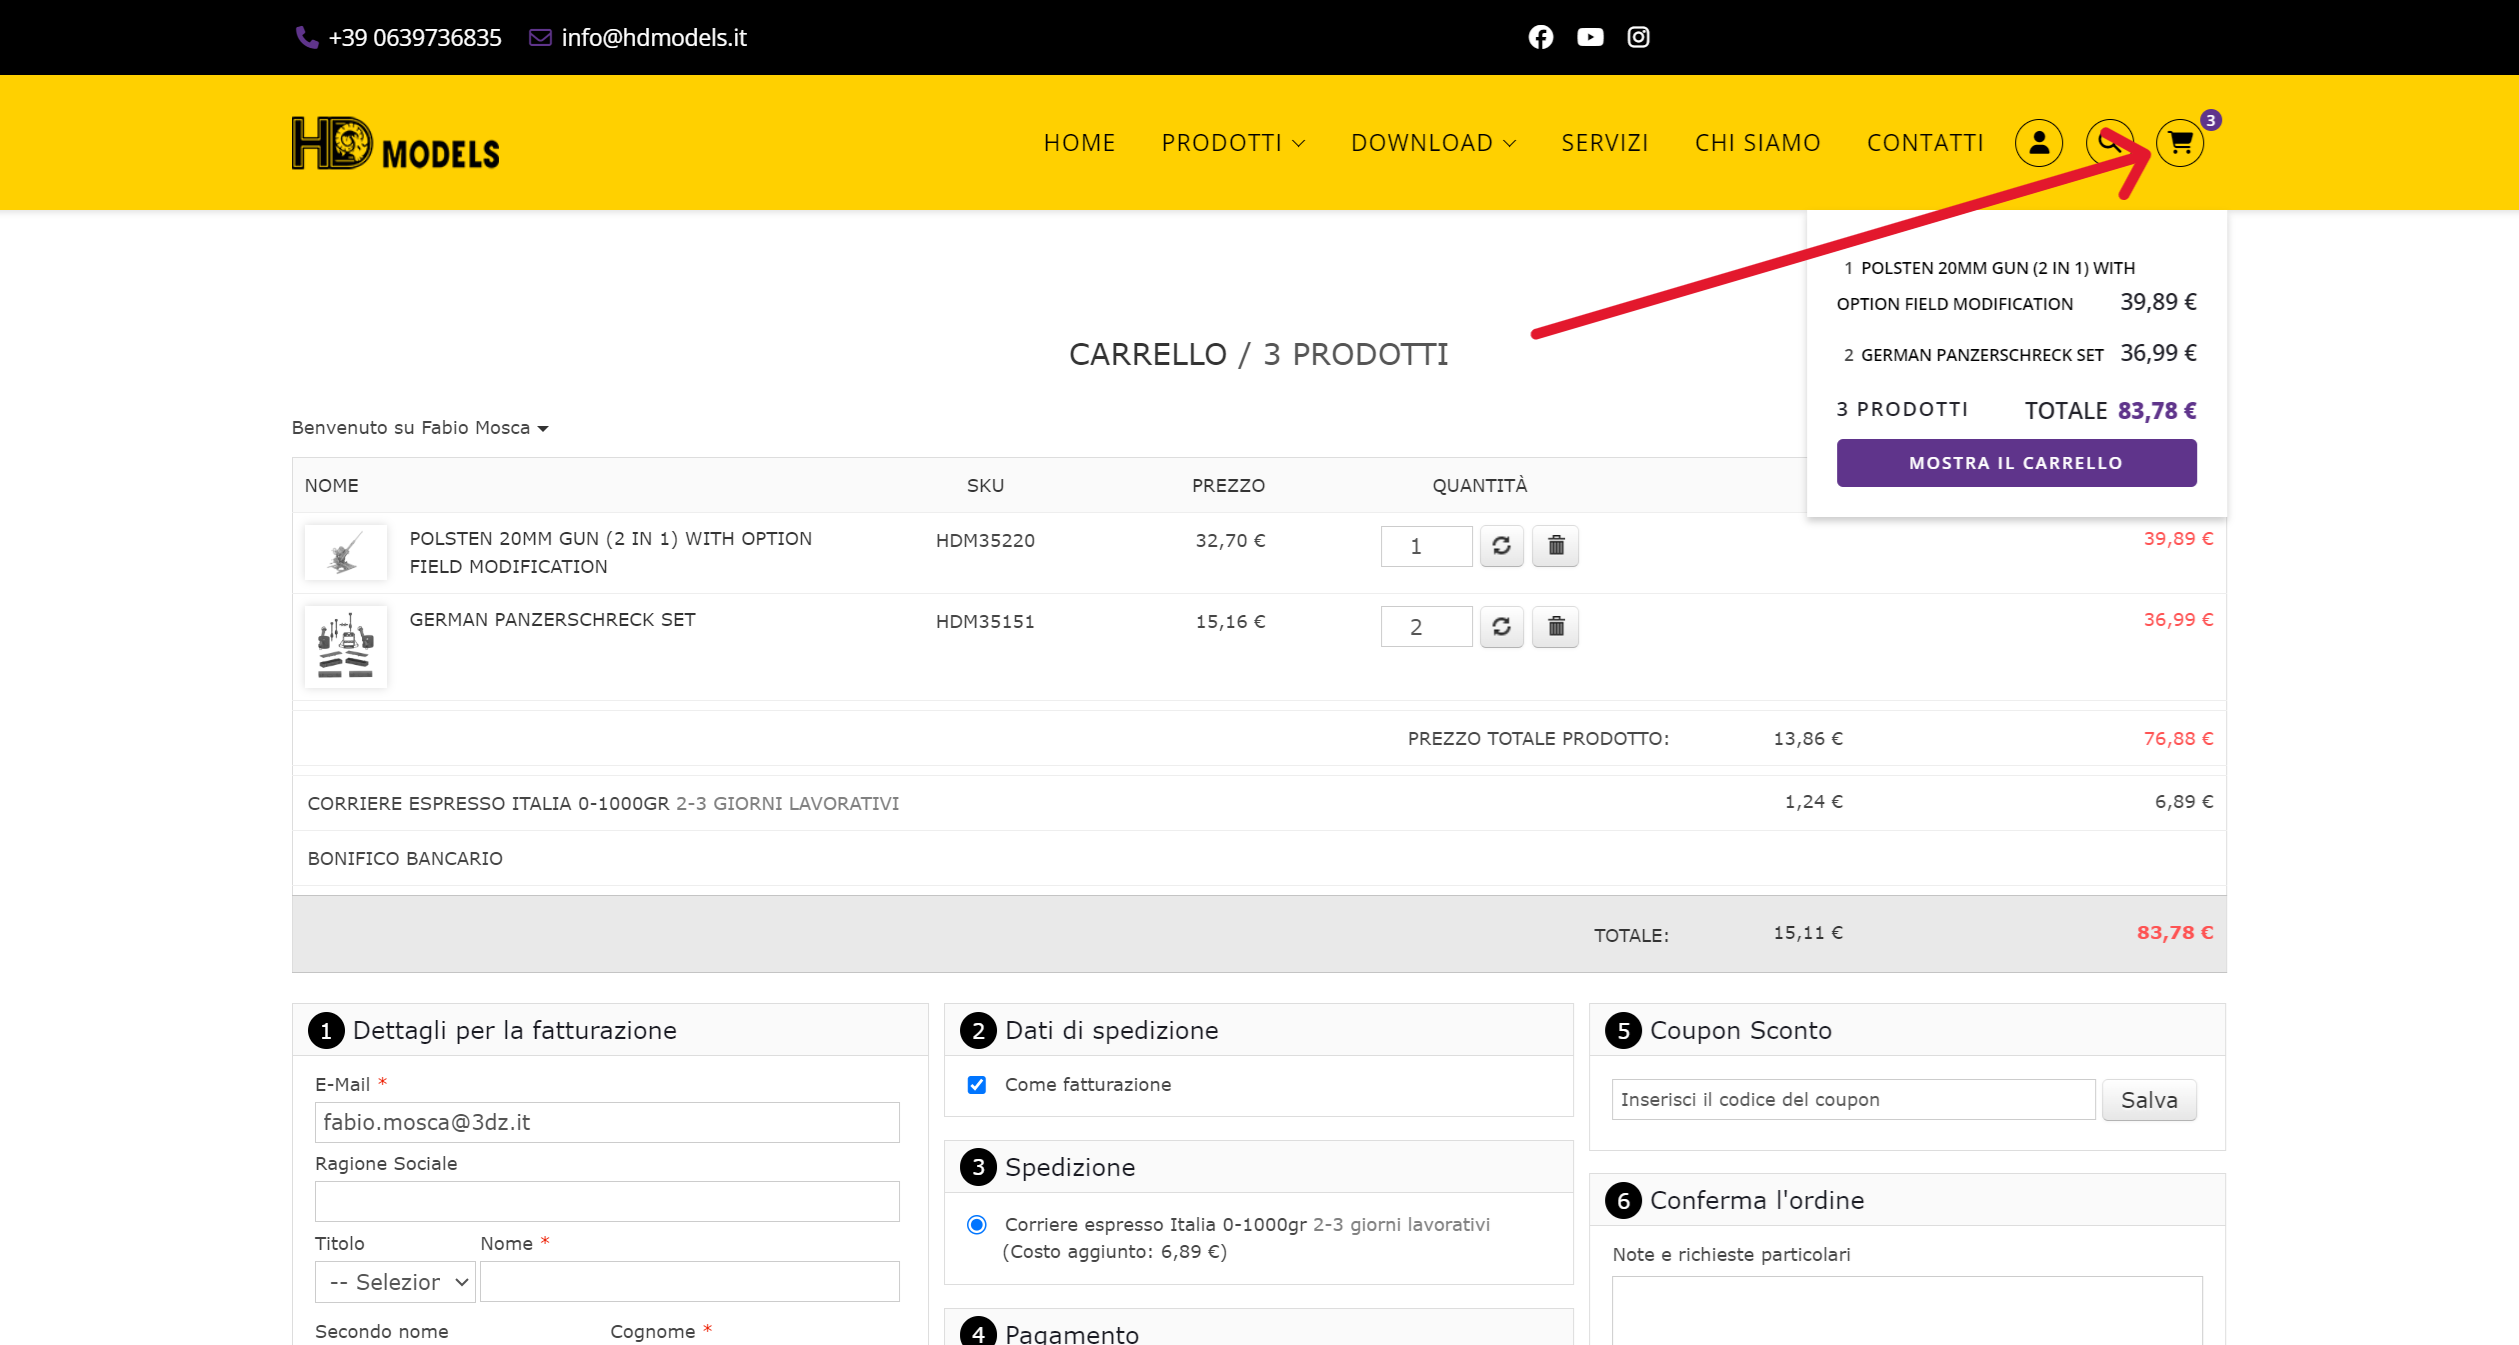Open the CONTATTI menu page
2519x1345 pixels.
tap(1925, 143)
